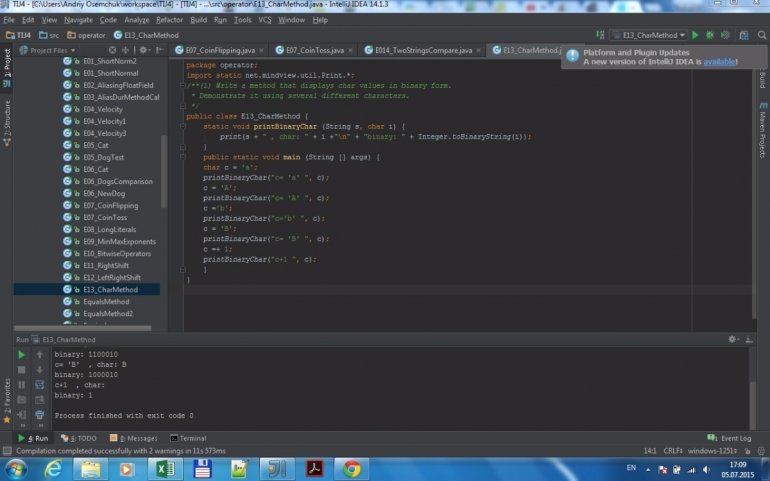Open the Refactor menu
Viewport: 770px width, 481px height.
coord(169,19)
